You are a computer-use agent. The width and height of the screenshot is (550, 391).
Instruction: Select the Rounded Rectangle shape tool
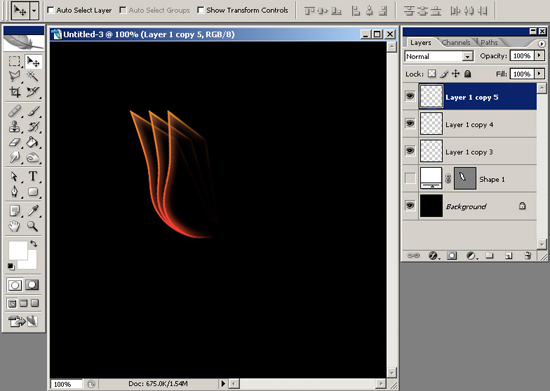click(33, 191)
